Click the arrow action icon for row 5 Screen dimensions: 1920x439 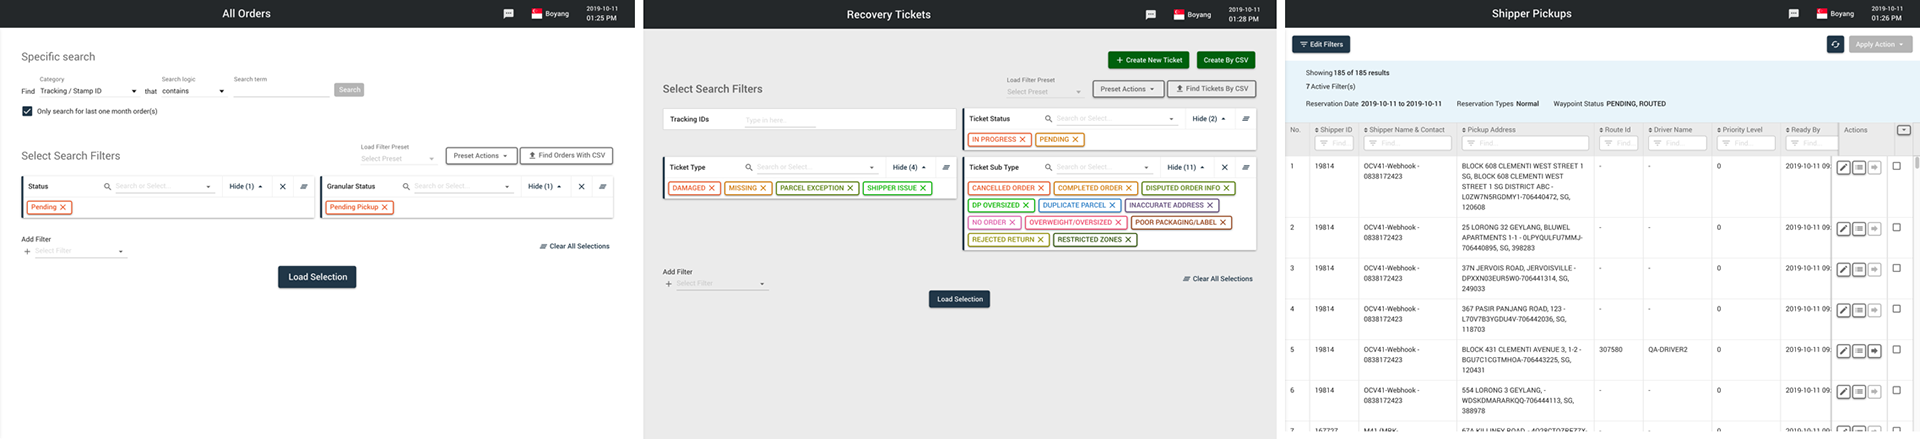click(1874, 351)
